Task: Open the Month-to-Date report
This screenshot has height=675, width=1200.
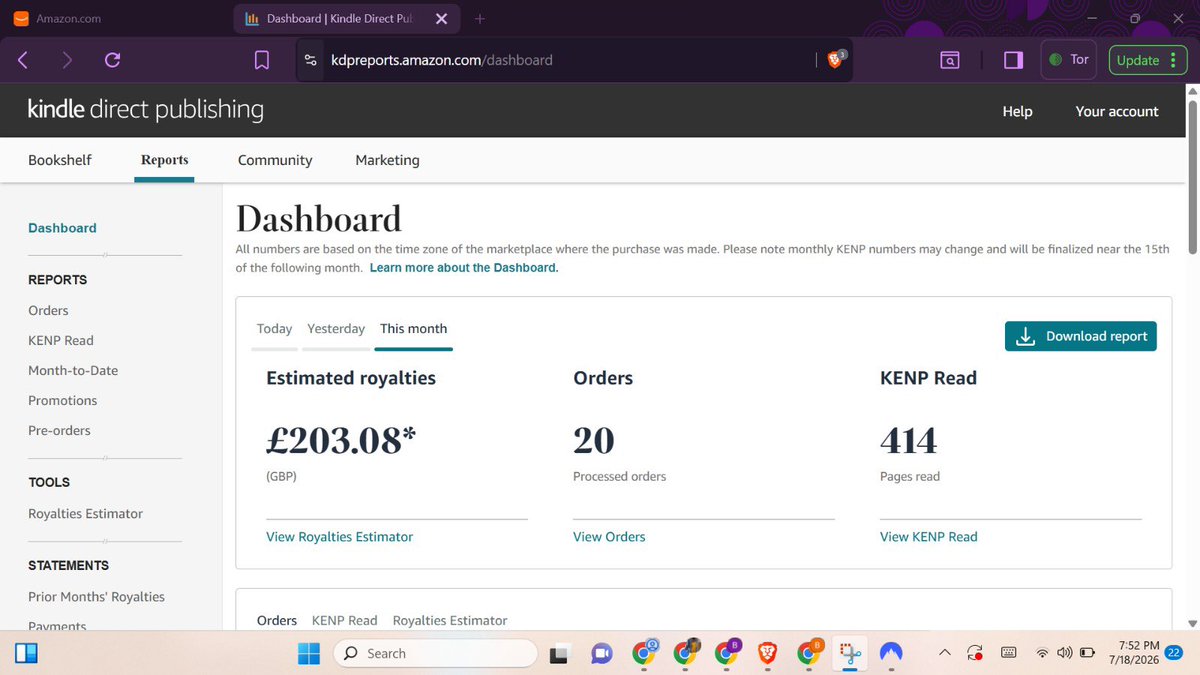Action: pyautogui.click(x=73, y=370)
